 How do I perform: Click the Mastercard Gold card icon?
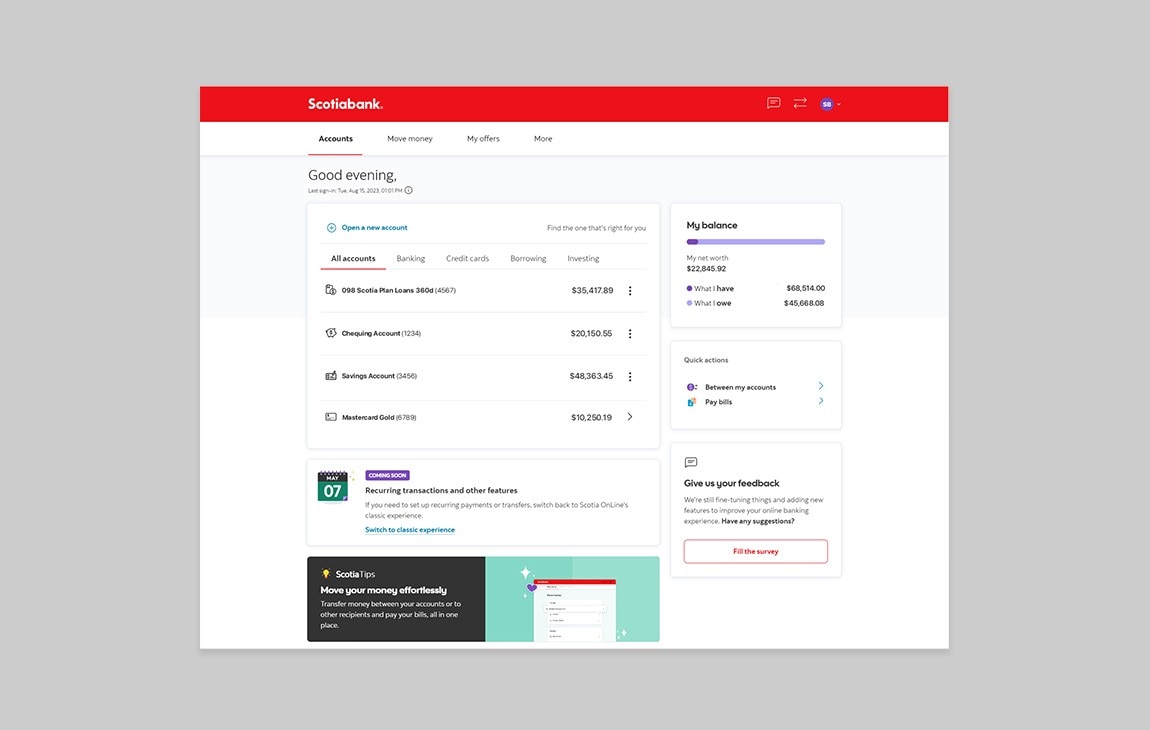click(331, 417)
